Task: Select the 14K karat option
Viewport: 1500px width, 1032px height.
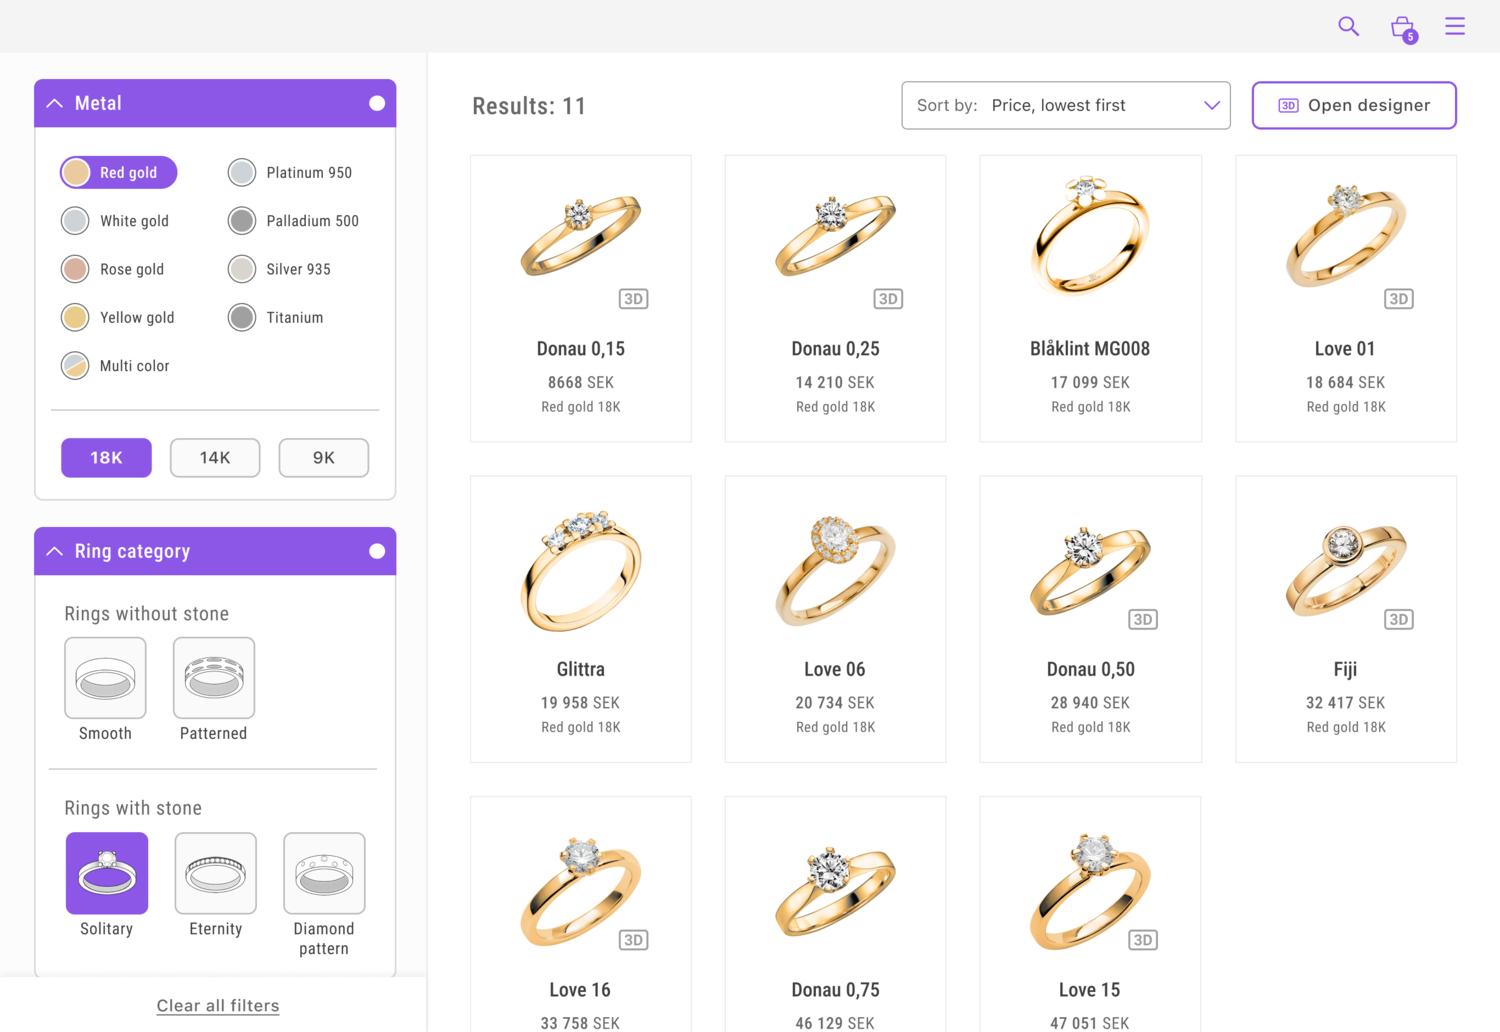Action: [215, 458]
